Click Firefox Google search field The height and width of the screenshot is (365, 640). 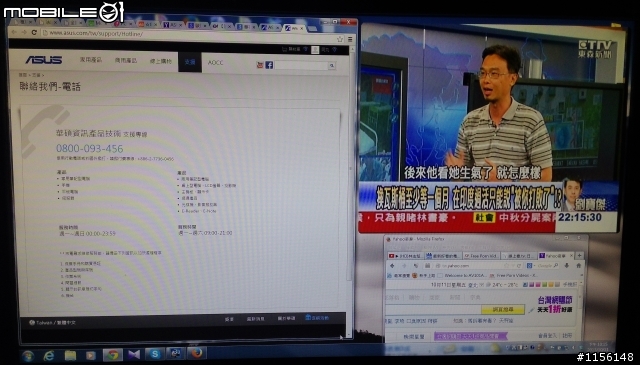point(547,265)
